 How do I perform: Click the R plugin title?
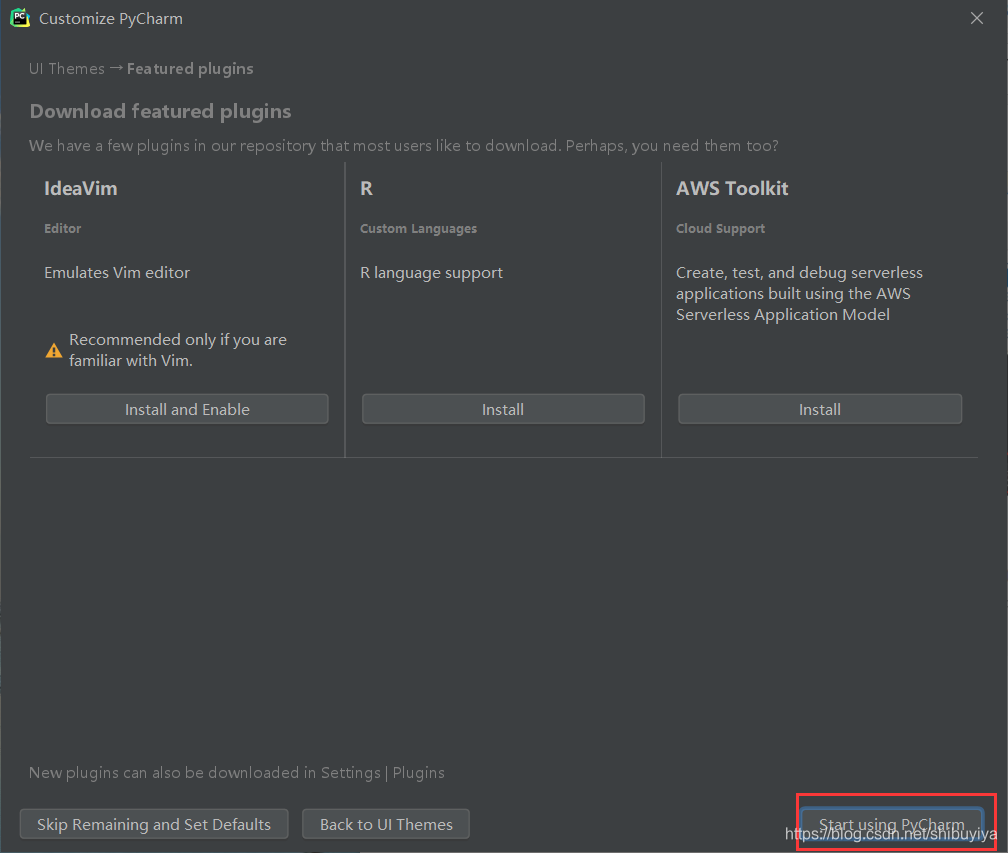tap(366, 188)
